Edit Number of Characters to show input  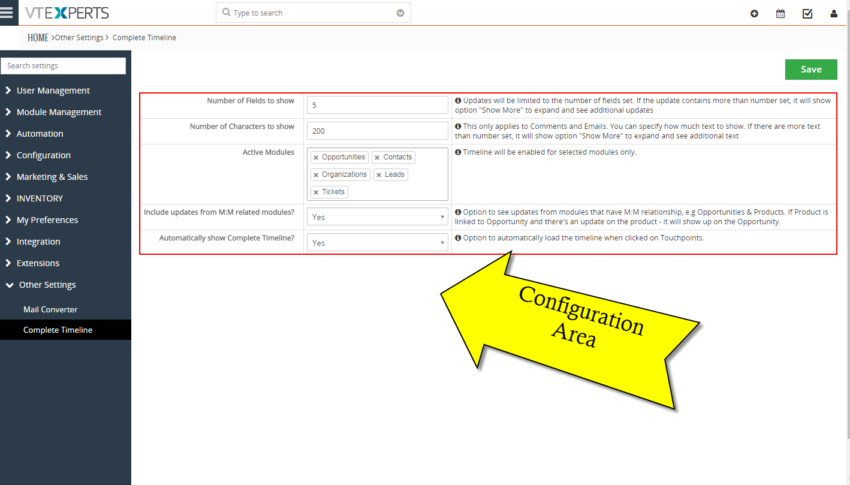tap(377, 131)
